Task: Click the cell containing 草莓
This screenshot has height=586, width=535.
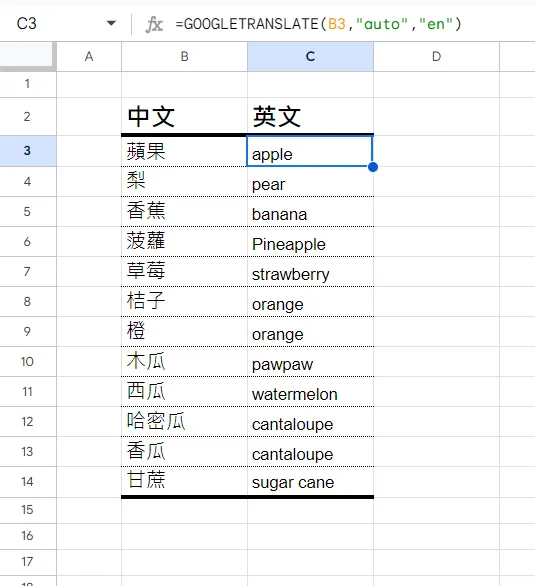Action: (x=185, y=272)
